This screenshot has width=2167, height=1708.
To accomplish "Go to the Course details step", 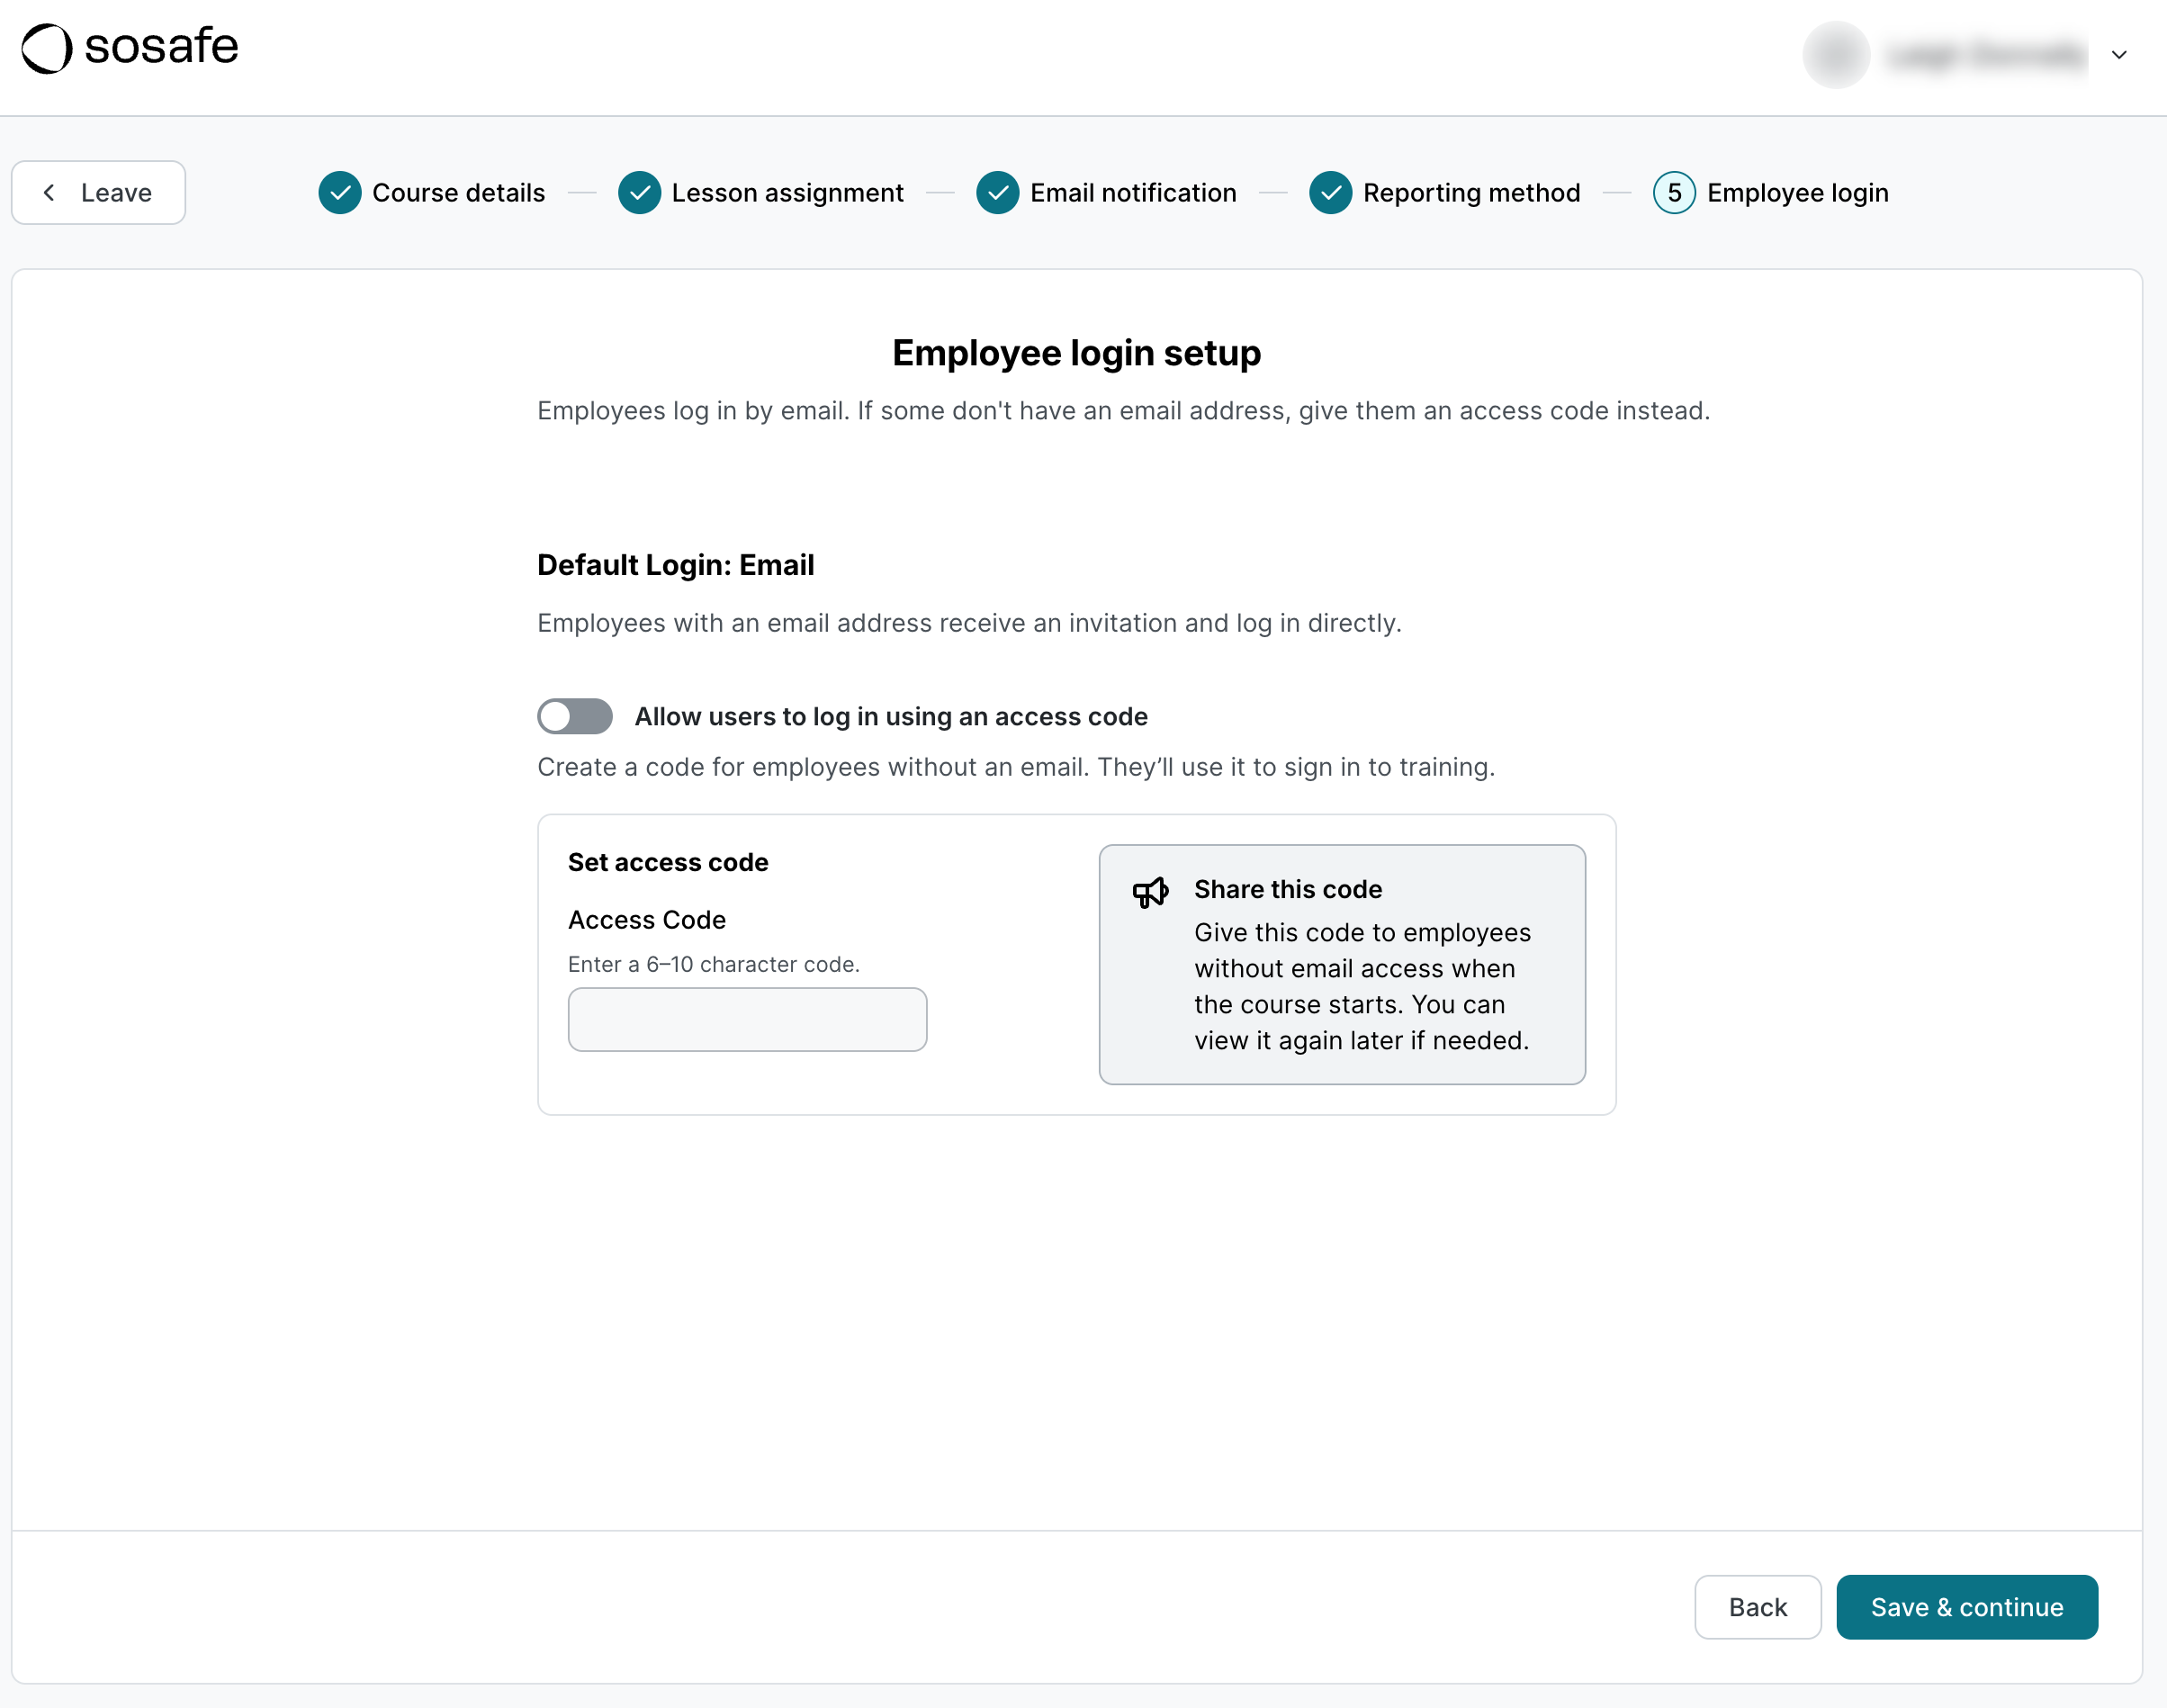I will tap(458, 193).
